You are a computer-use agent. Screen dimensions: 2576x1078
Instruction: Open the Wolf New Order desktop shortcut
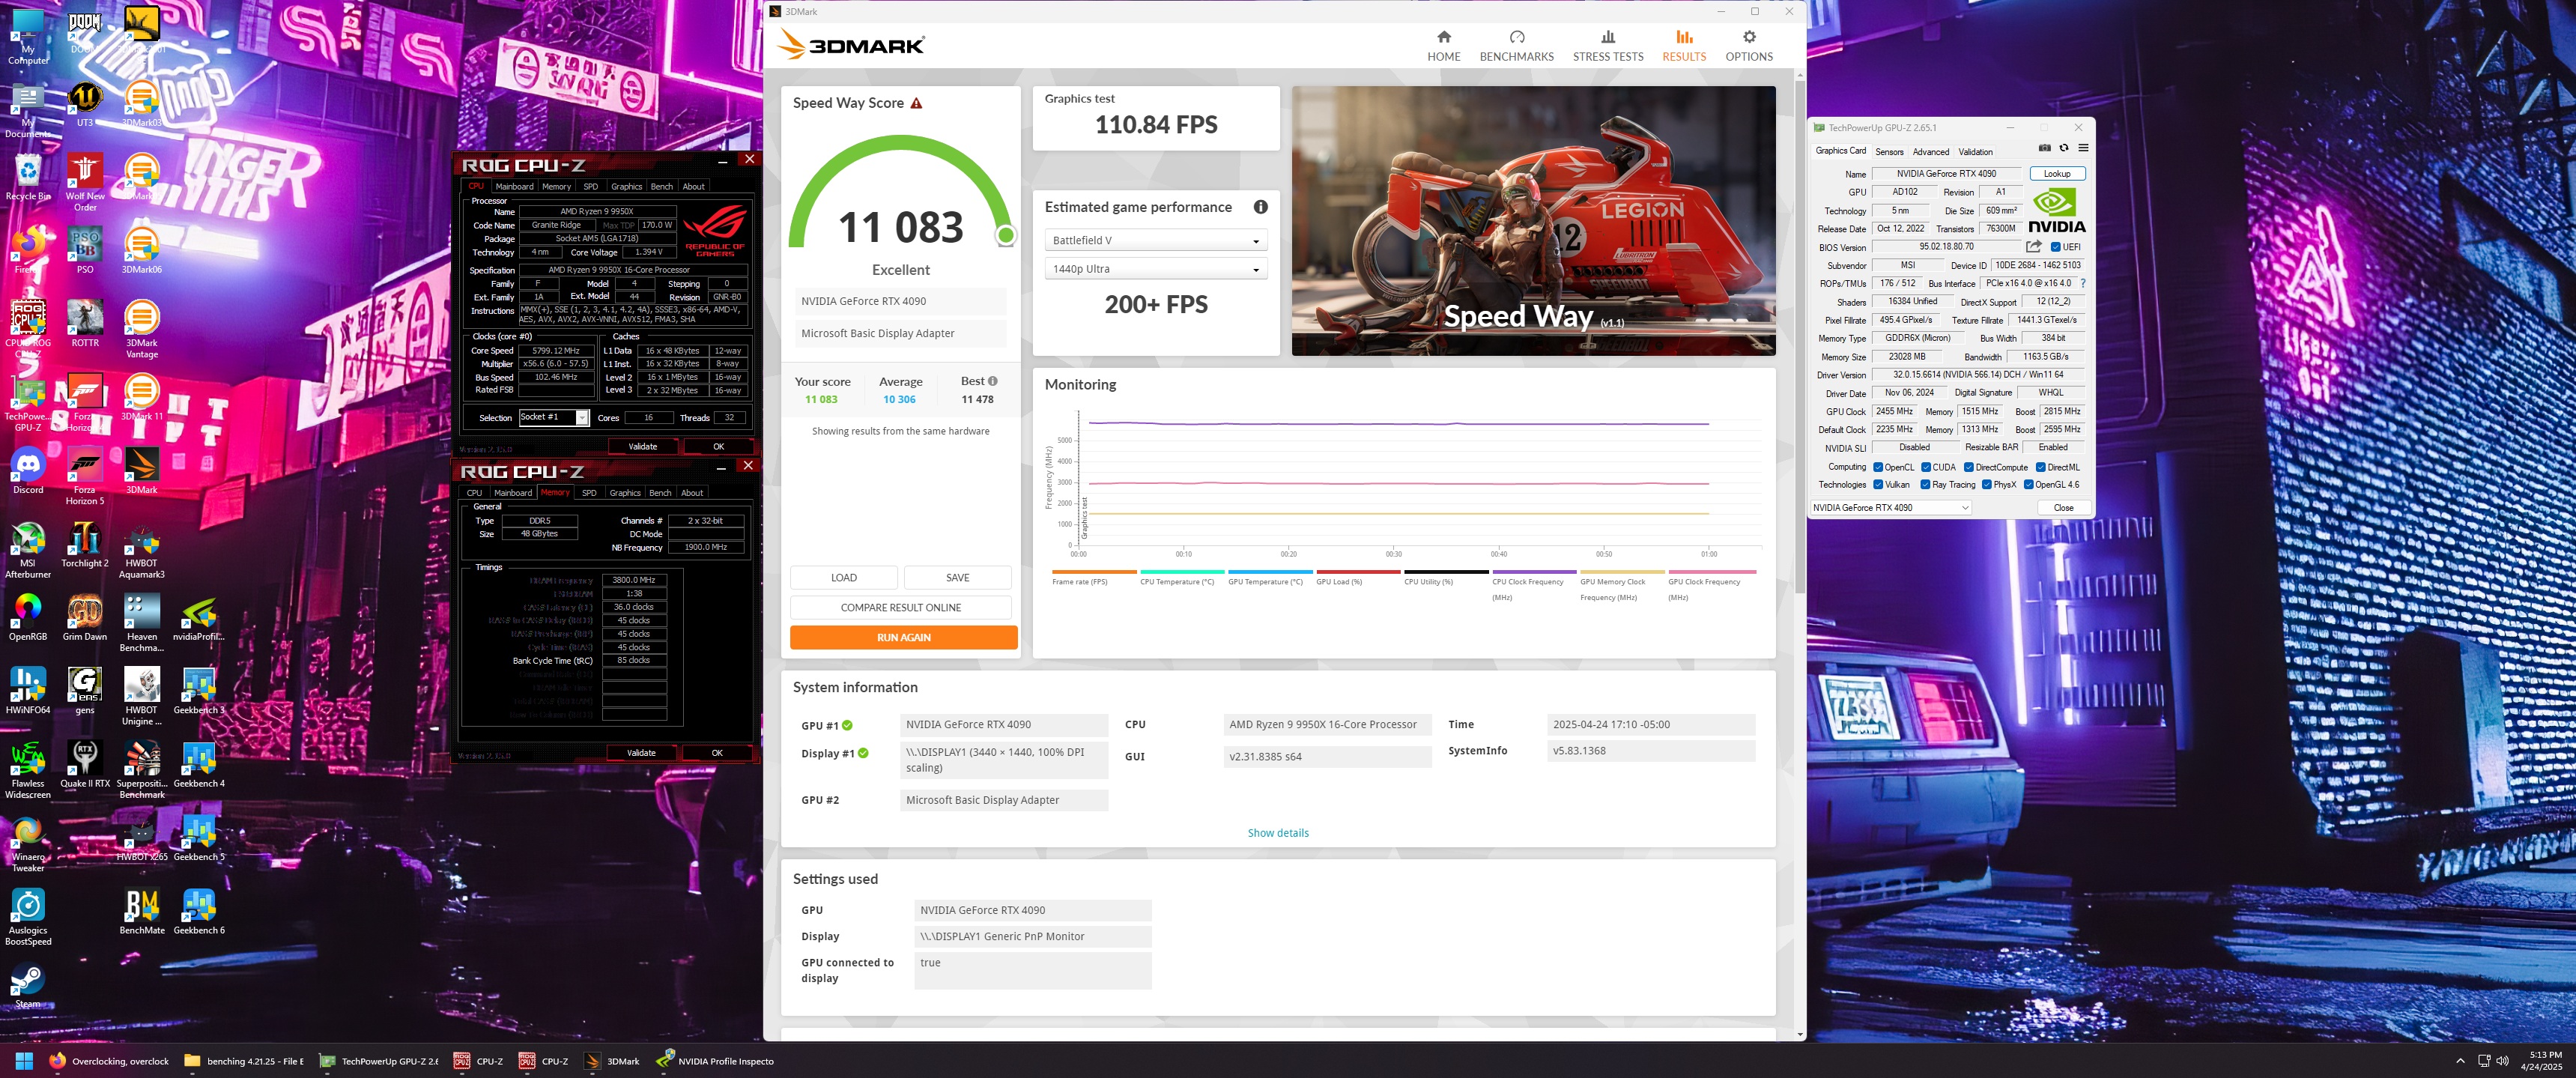tap(85, 183)
